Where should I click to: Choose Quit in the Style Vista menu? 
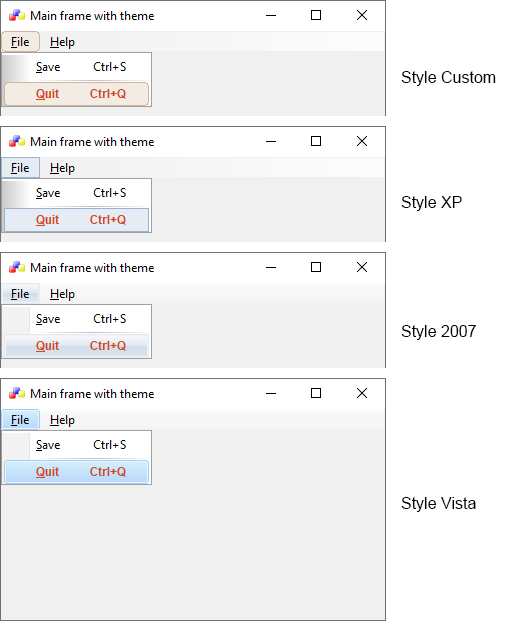[76, 472]
